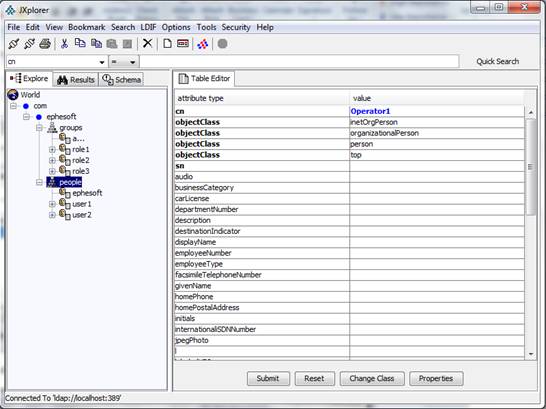Screen dimensions: 546x409
Task: Click the table scrollbar up arrow
Action: coord(531,112)
